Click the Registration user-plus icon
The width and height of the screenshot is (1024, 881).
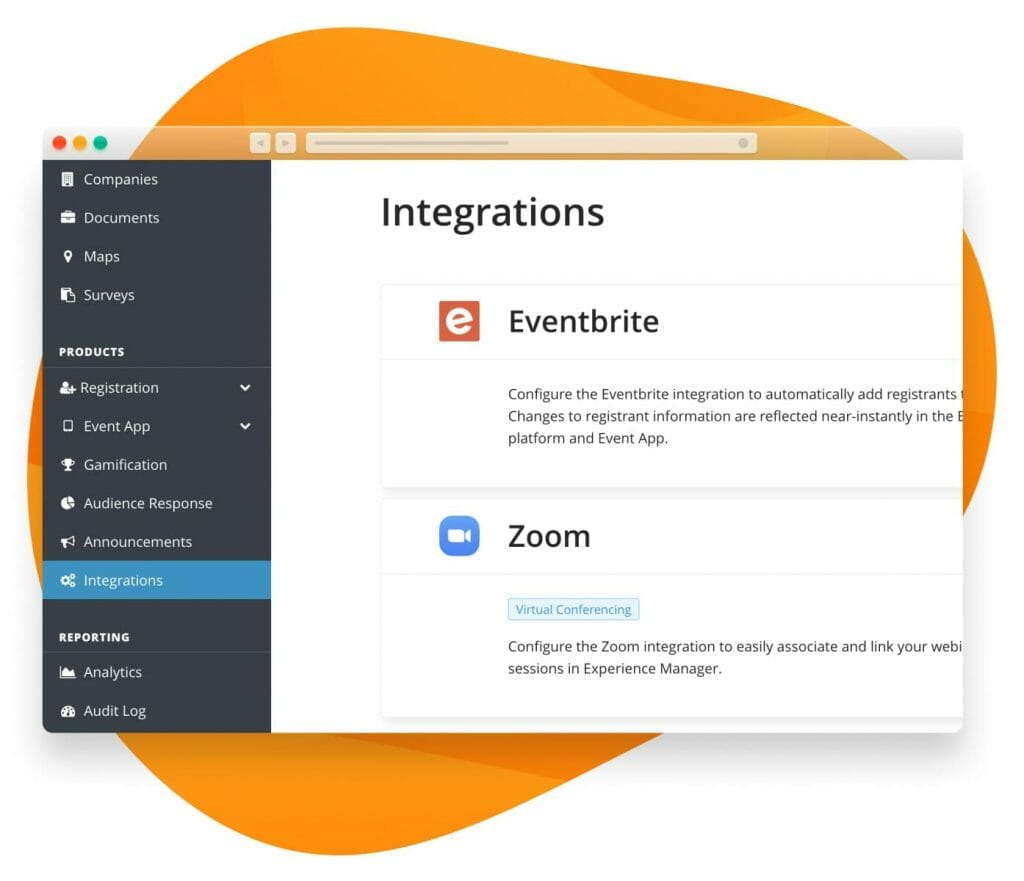click(x=67, y=388)
